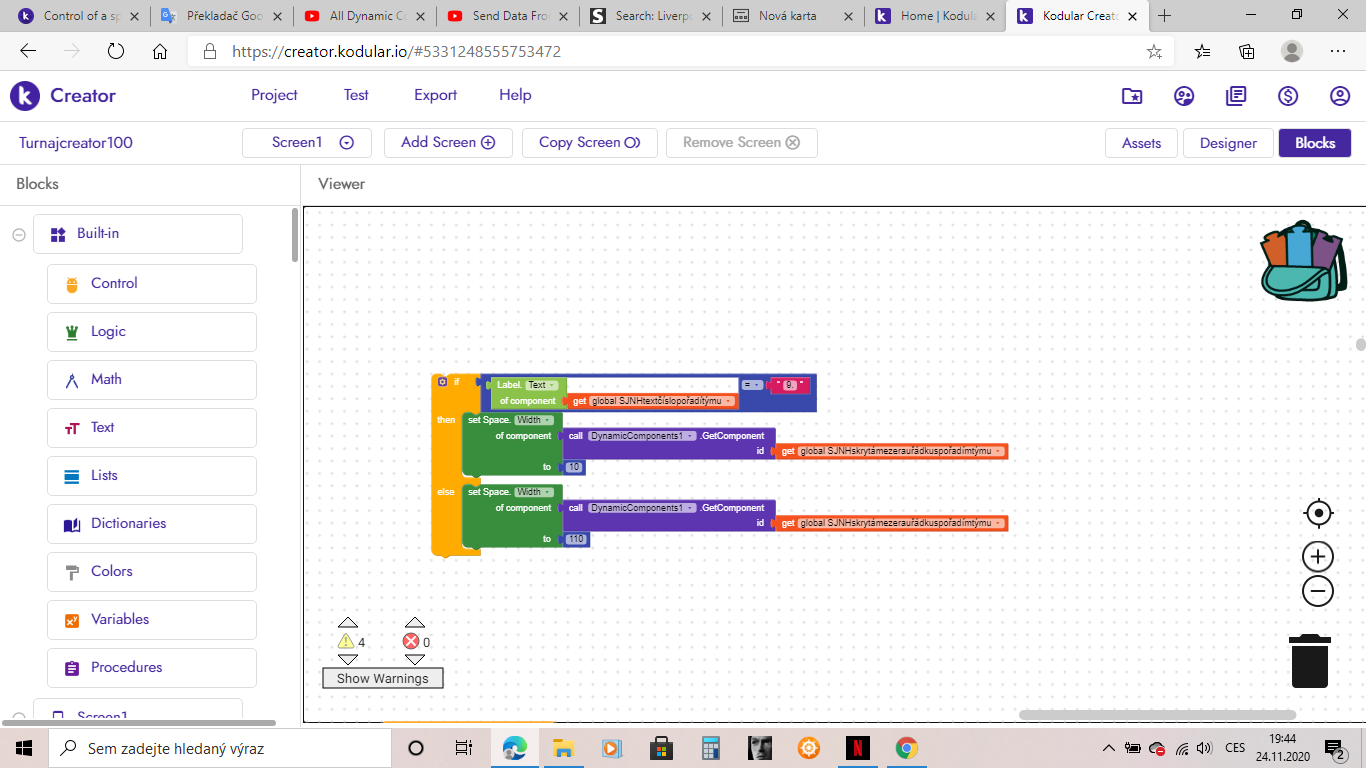The height and width of the screenshot is (768, 1366).
Task: Click the trash can icon
Action: click(1309, 660)
